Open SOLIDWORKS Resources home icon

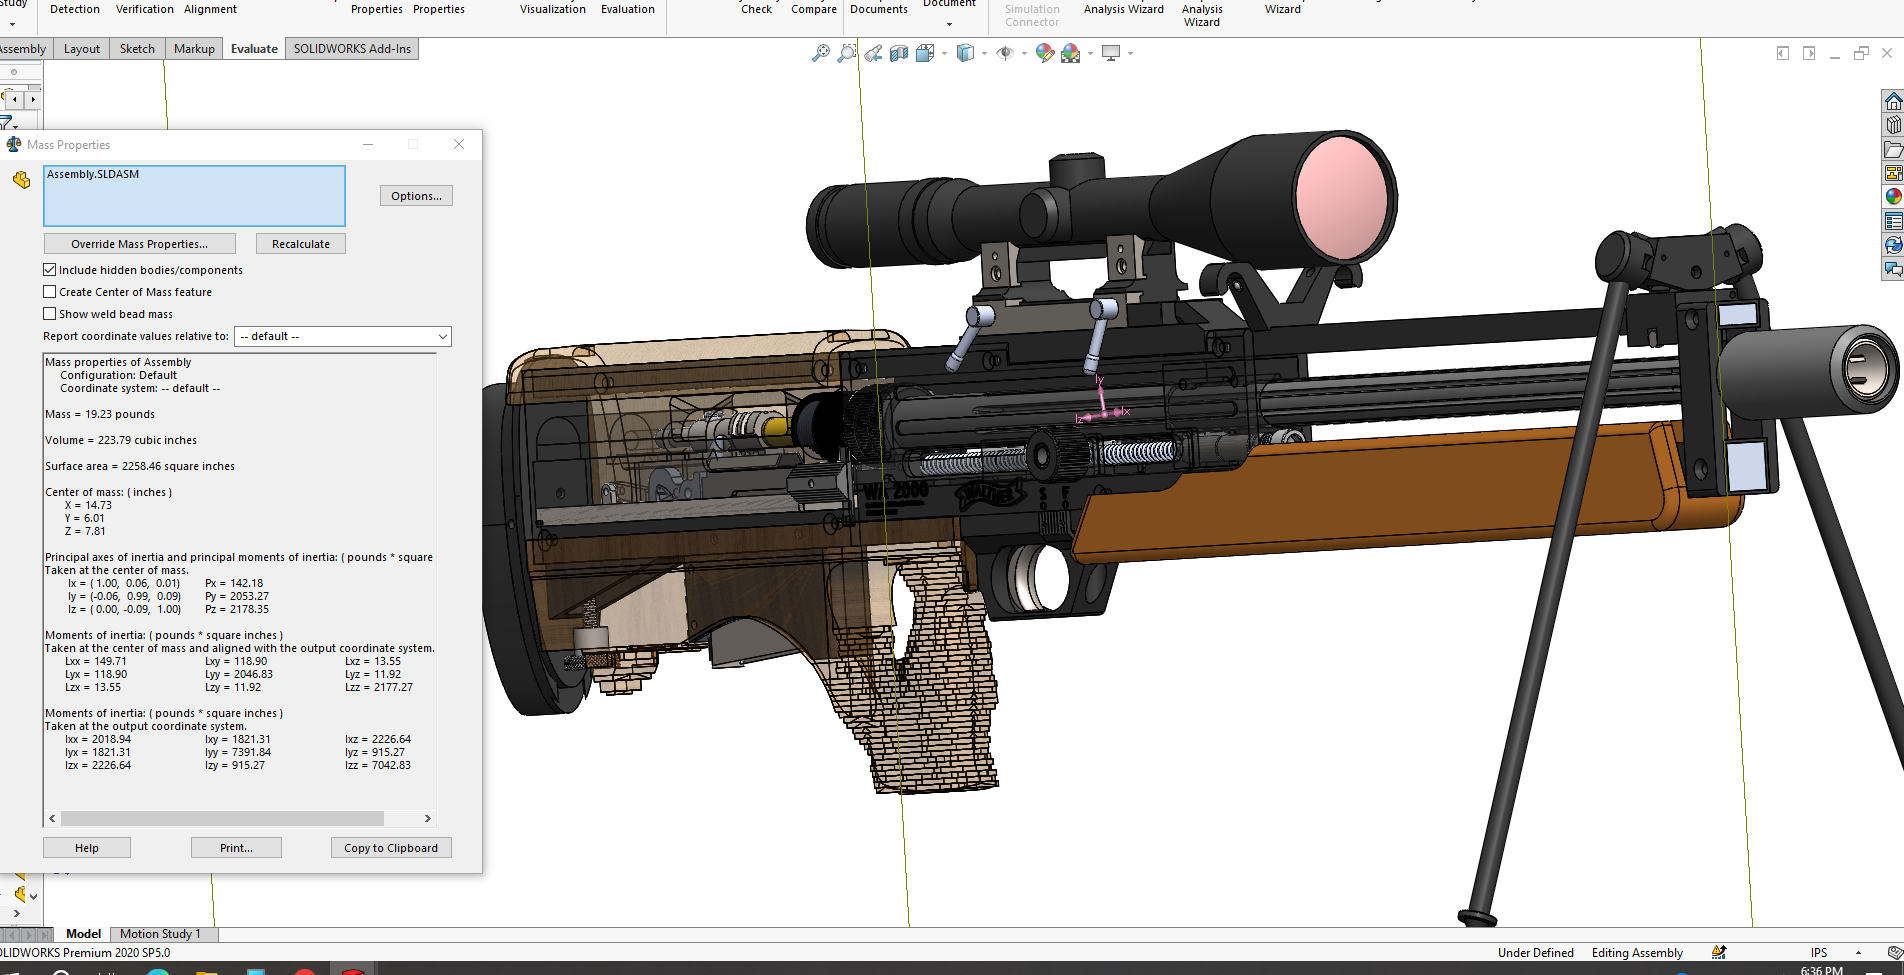tap(1893, 101)
